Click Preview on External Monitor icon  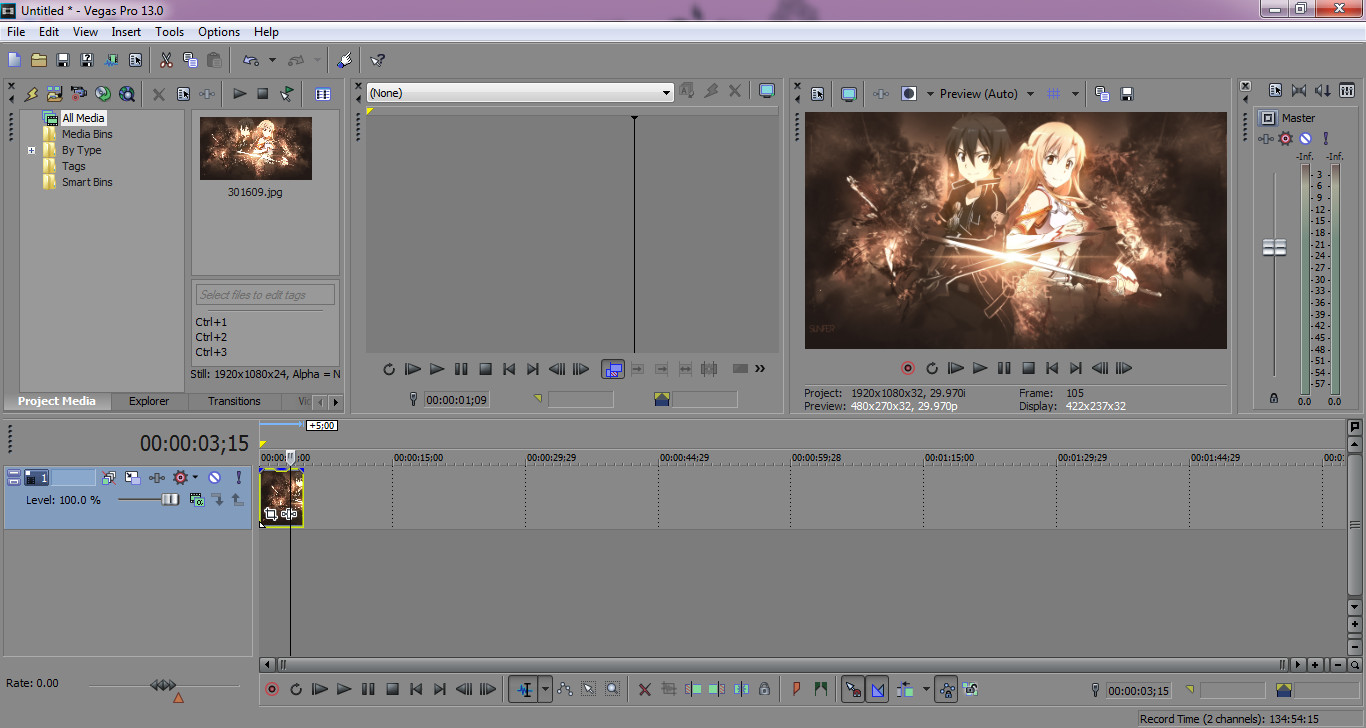click(848, 94)
